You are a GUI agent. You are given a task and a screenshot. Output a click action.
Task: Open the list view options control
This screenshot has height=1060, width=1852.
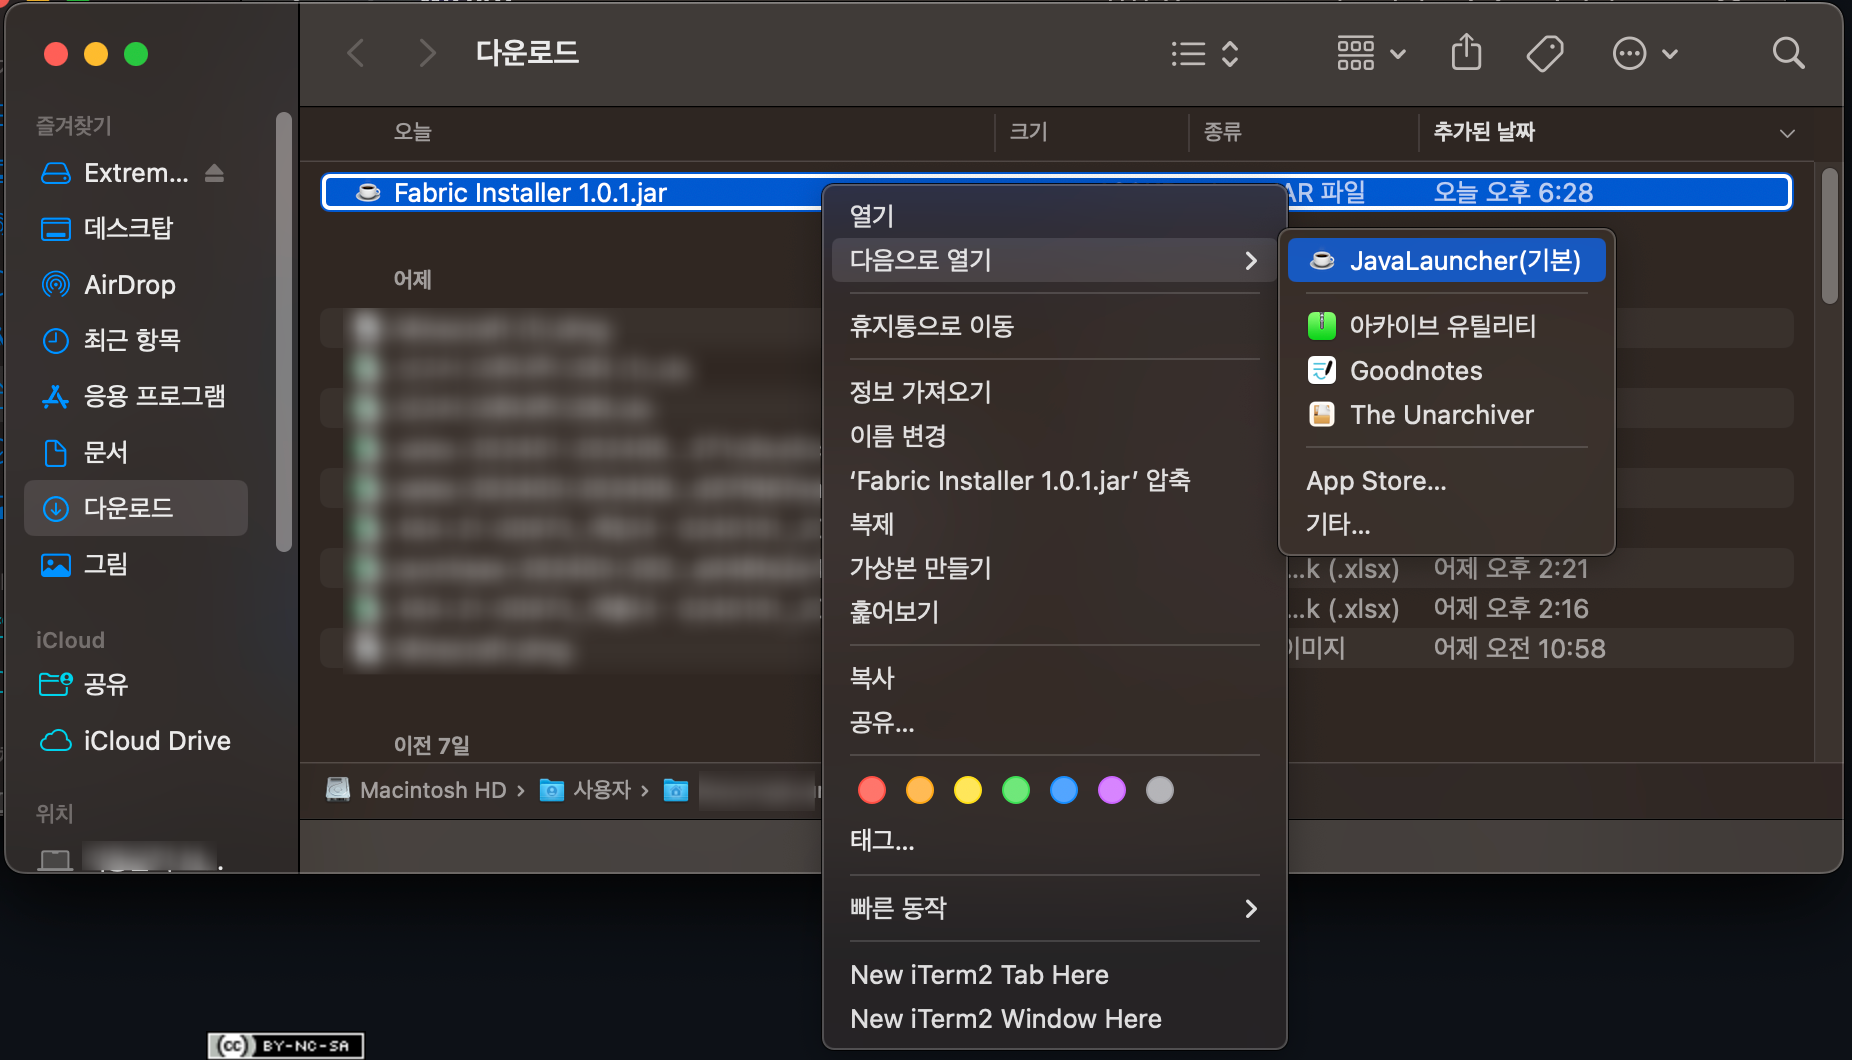1205,54
